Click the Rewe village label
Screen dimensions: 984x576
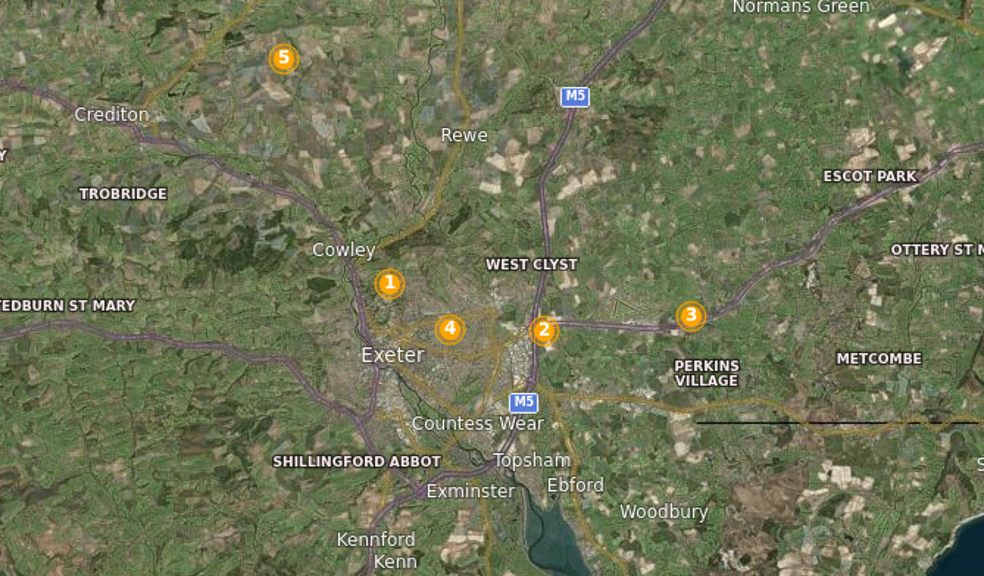point(464,135)
